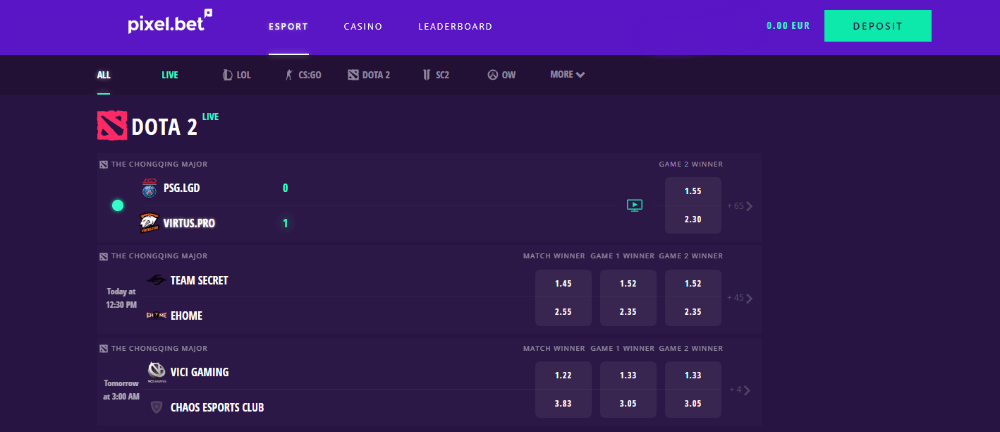Screen dimensions: 1000x432
Task: Open the ESPORT section
Action: pos(288,27)
